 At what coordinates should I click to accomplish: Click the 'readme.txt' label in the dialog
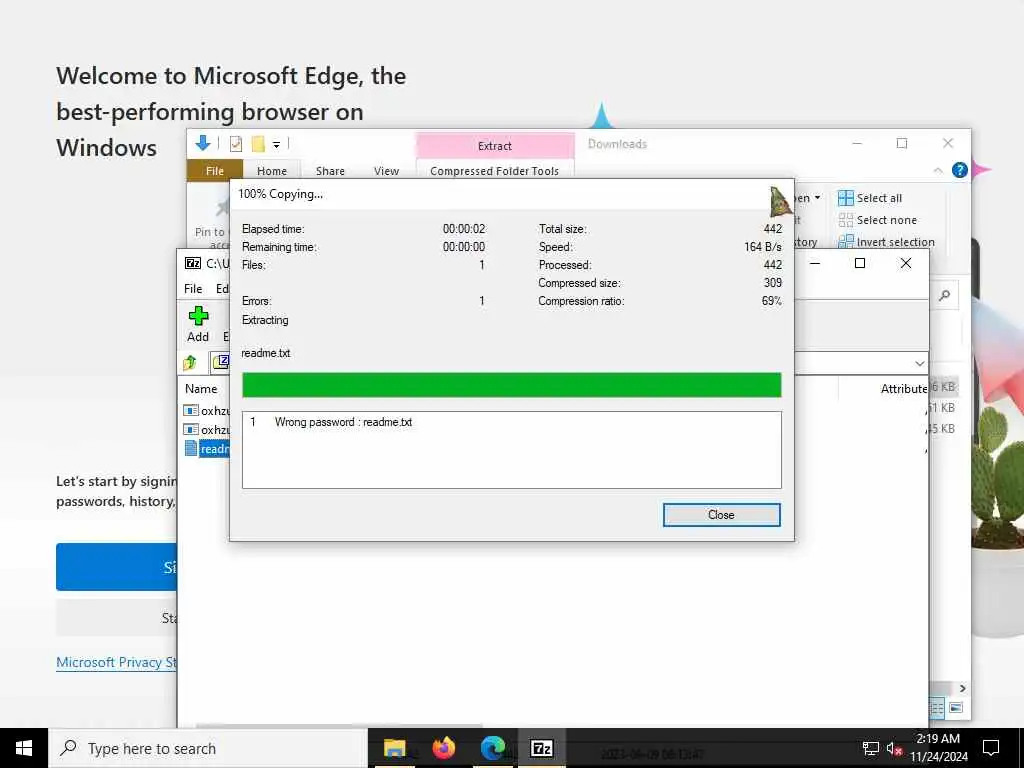tap(265, 353)
